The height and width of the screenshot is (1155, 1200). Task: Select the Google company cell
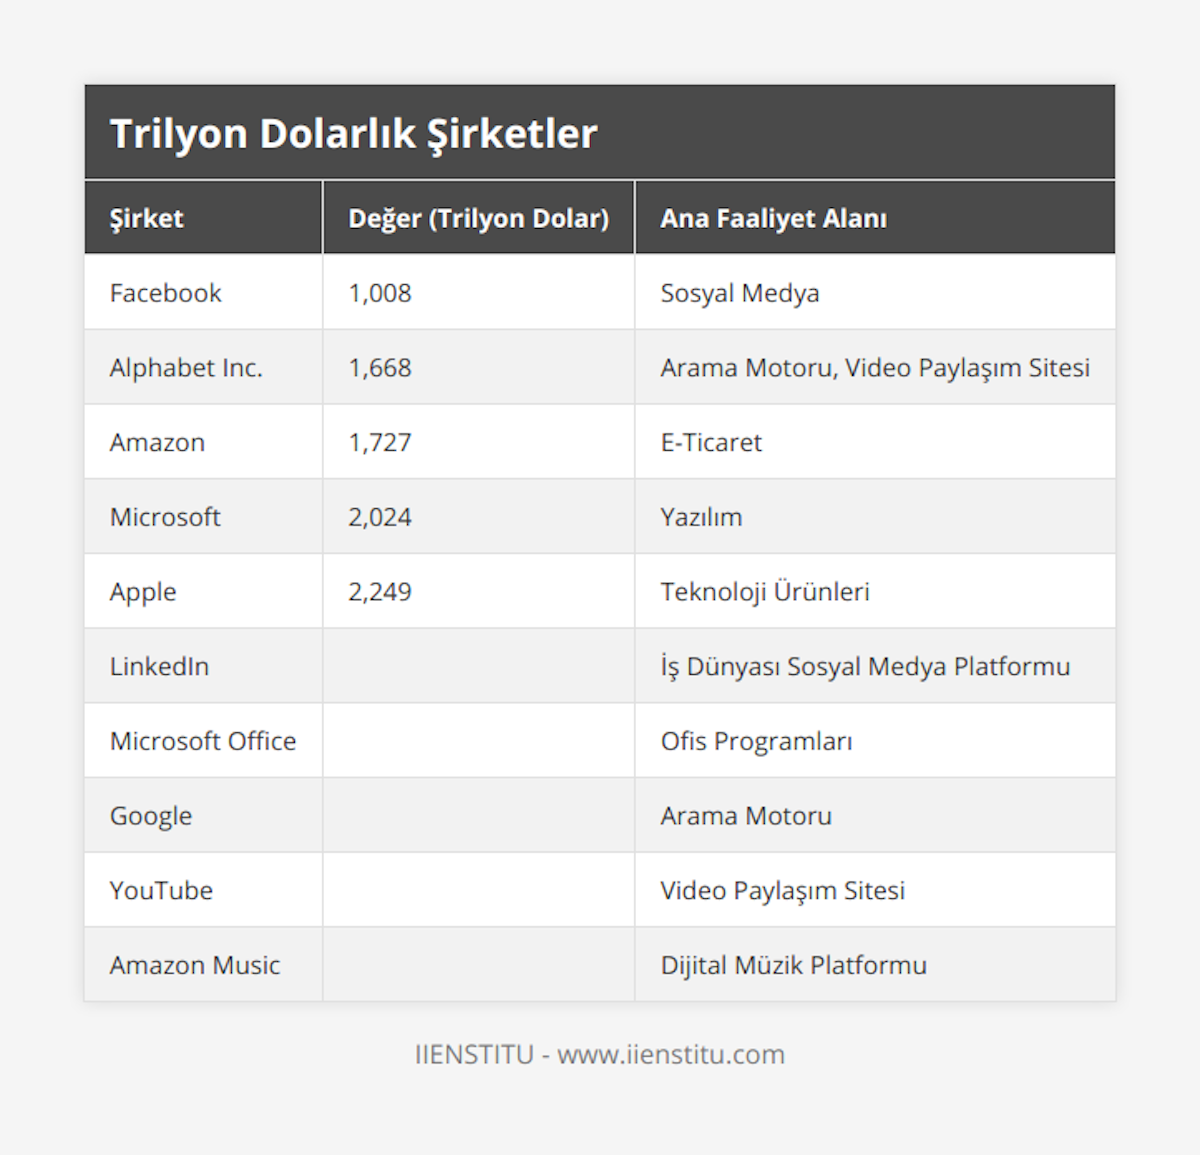[x=151, y=816]
